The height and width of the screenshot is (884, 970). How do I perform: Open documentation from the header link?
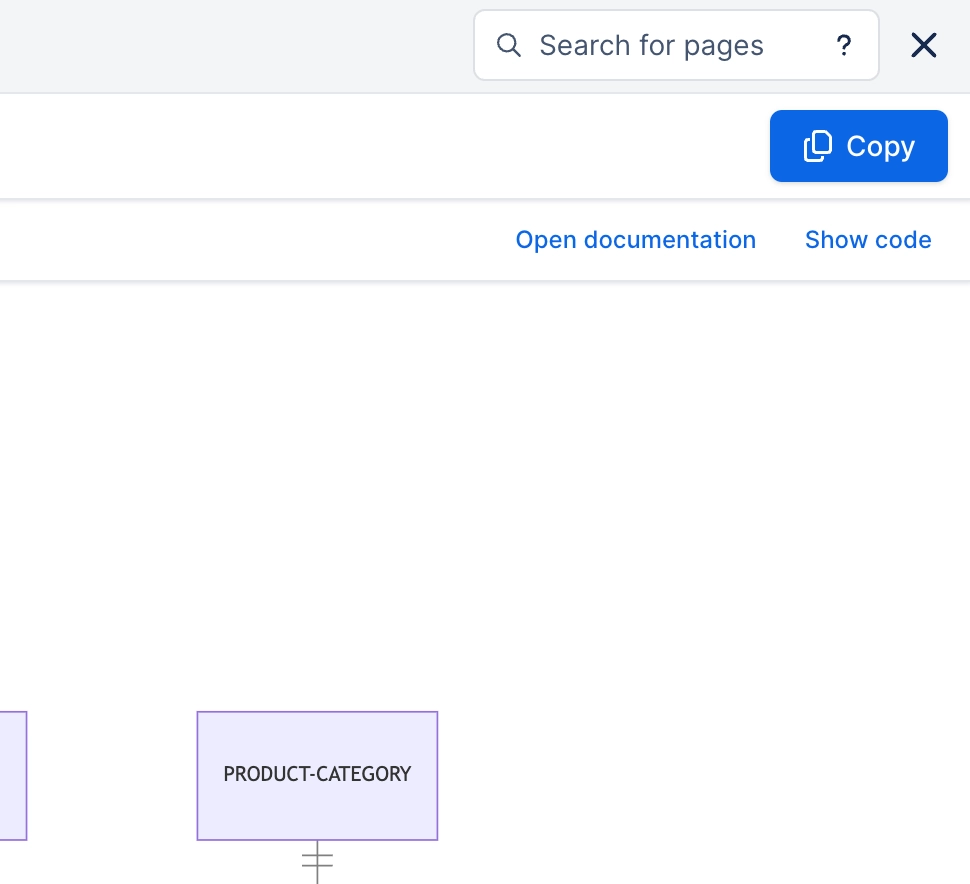[x=635, y=240]
